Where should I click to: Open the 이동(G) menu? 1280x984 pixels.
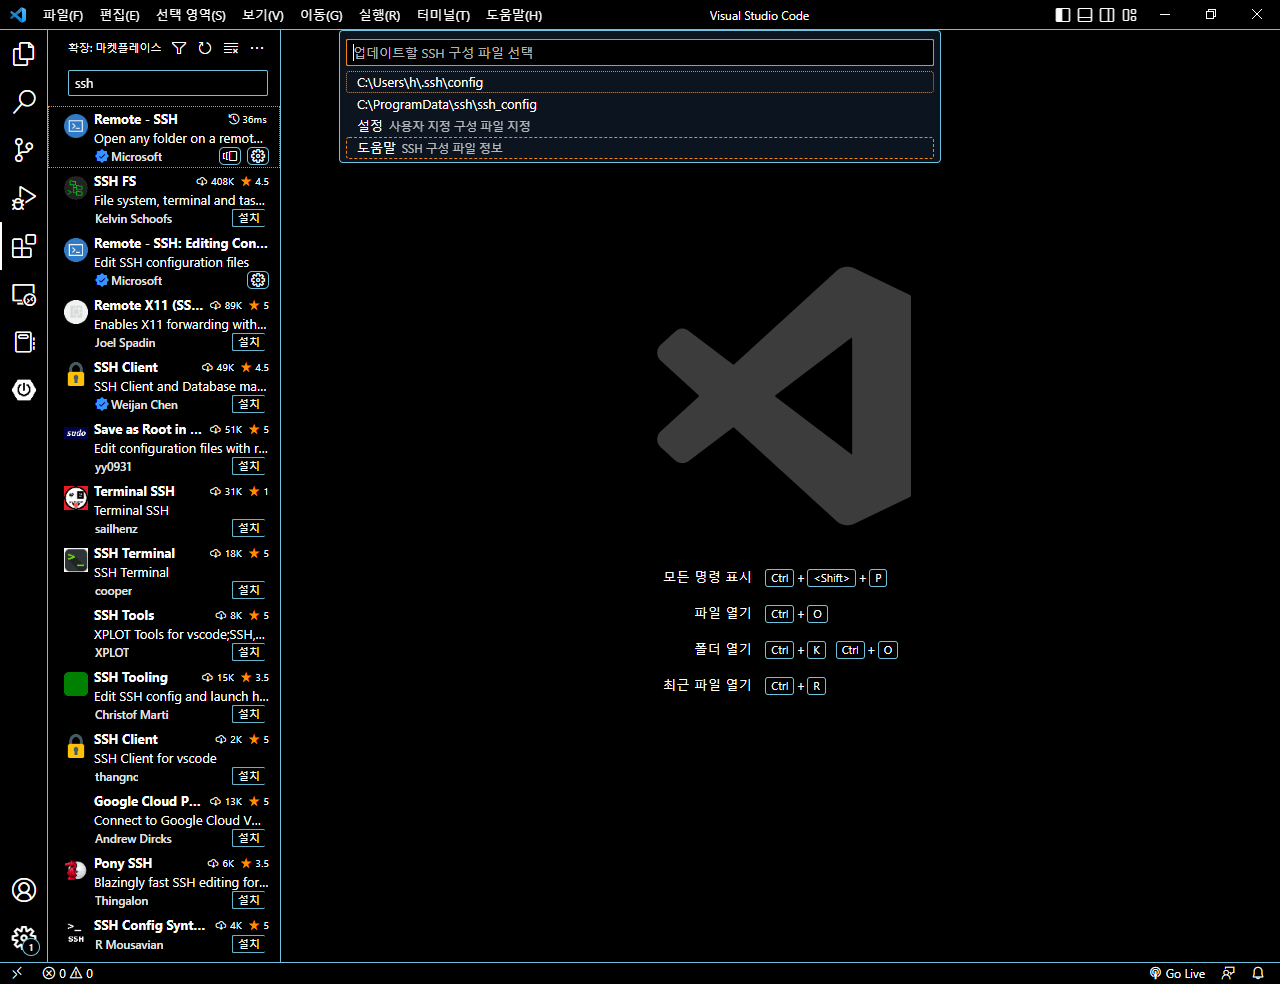[321, 15]
